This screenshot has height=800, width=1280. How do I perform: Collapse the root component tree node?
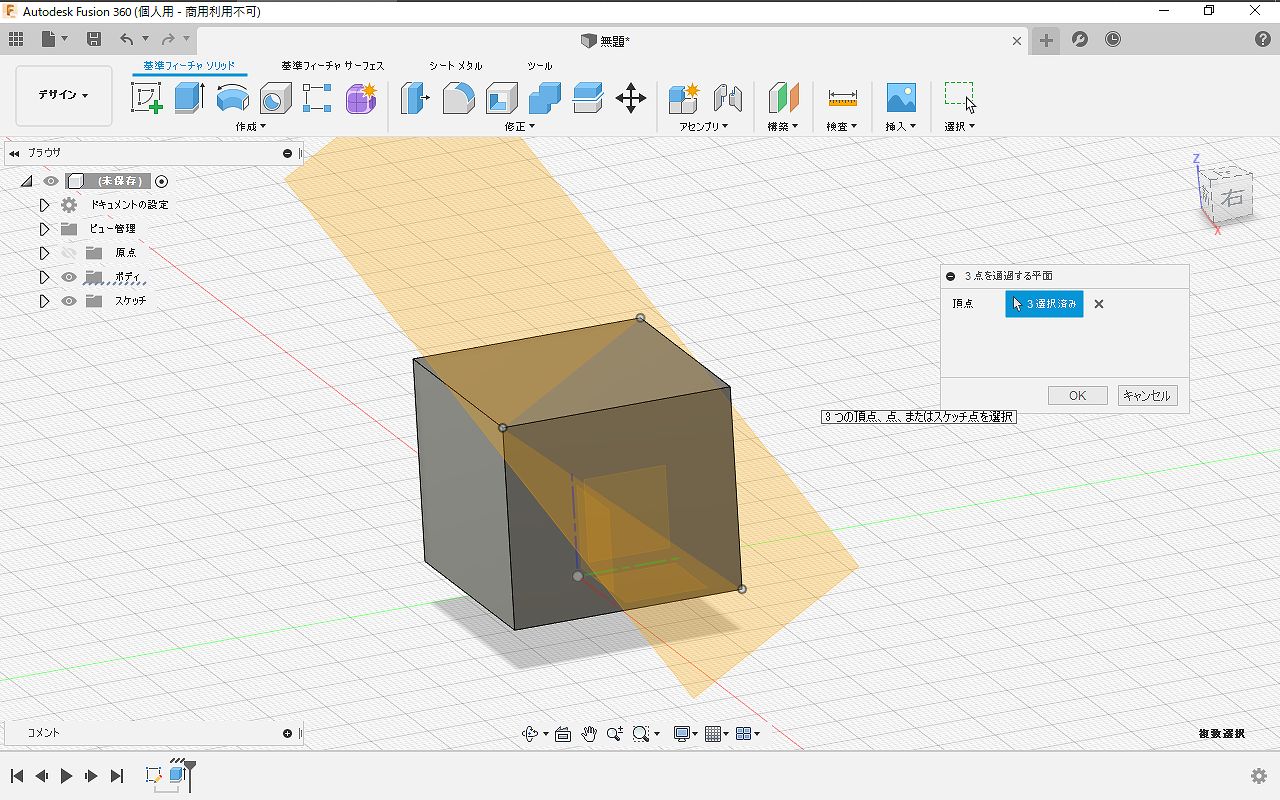tap(26, 181)
